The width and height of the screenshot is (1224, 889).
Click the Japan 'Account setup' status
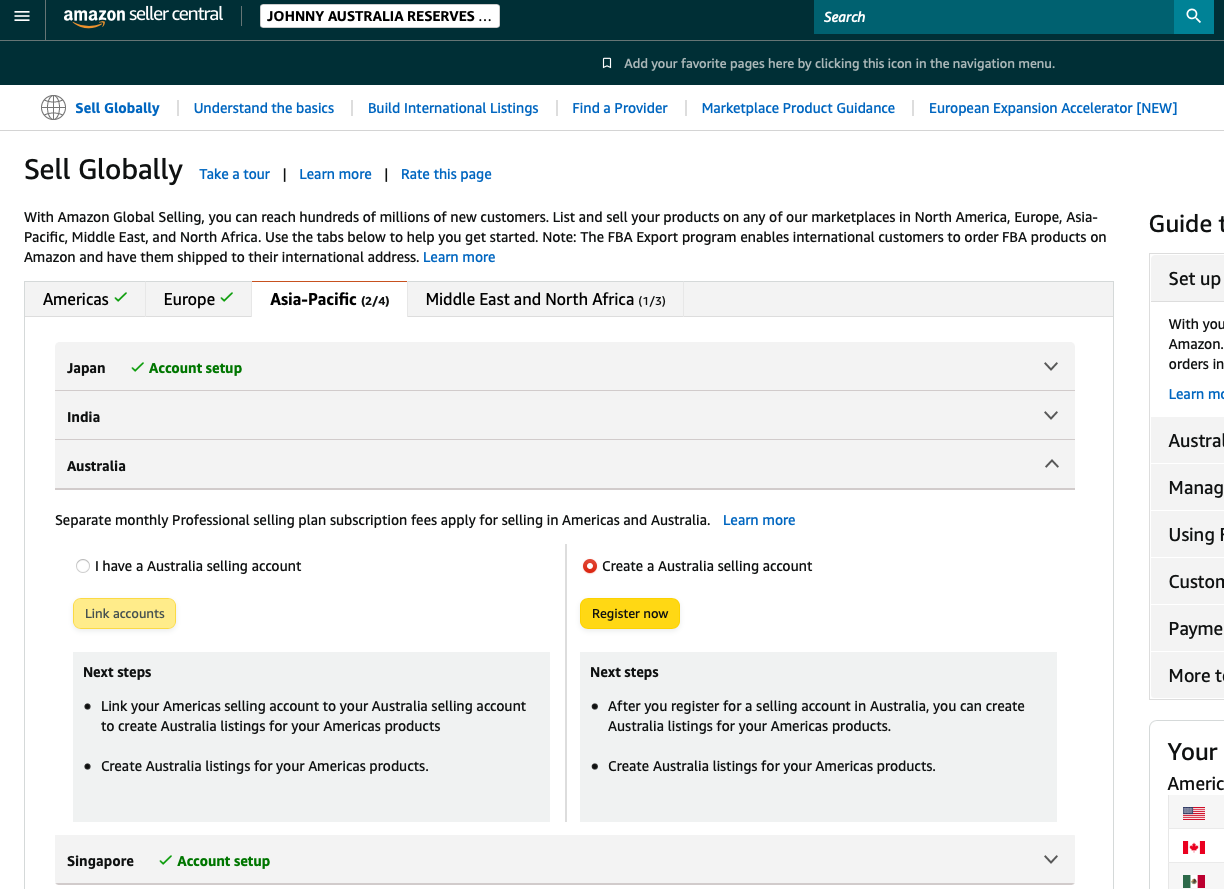[x=187, y=368]
